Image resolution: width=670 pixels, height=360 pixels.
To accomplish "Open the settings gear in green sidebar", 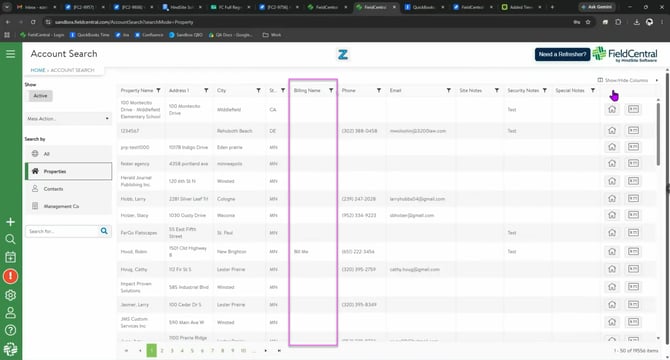I will [x=10, y=295].
